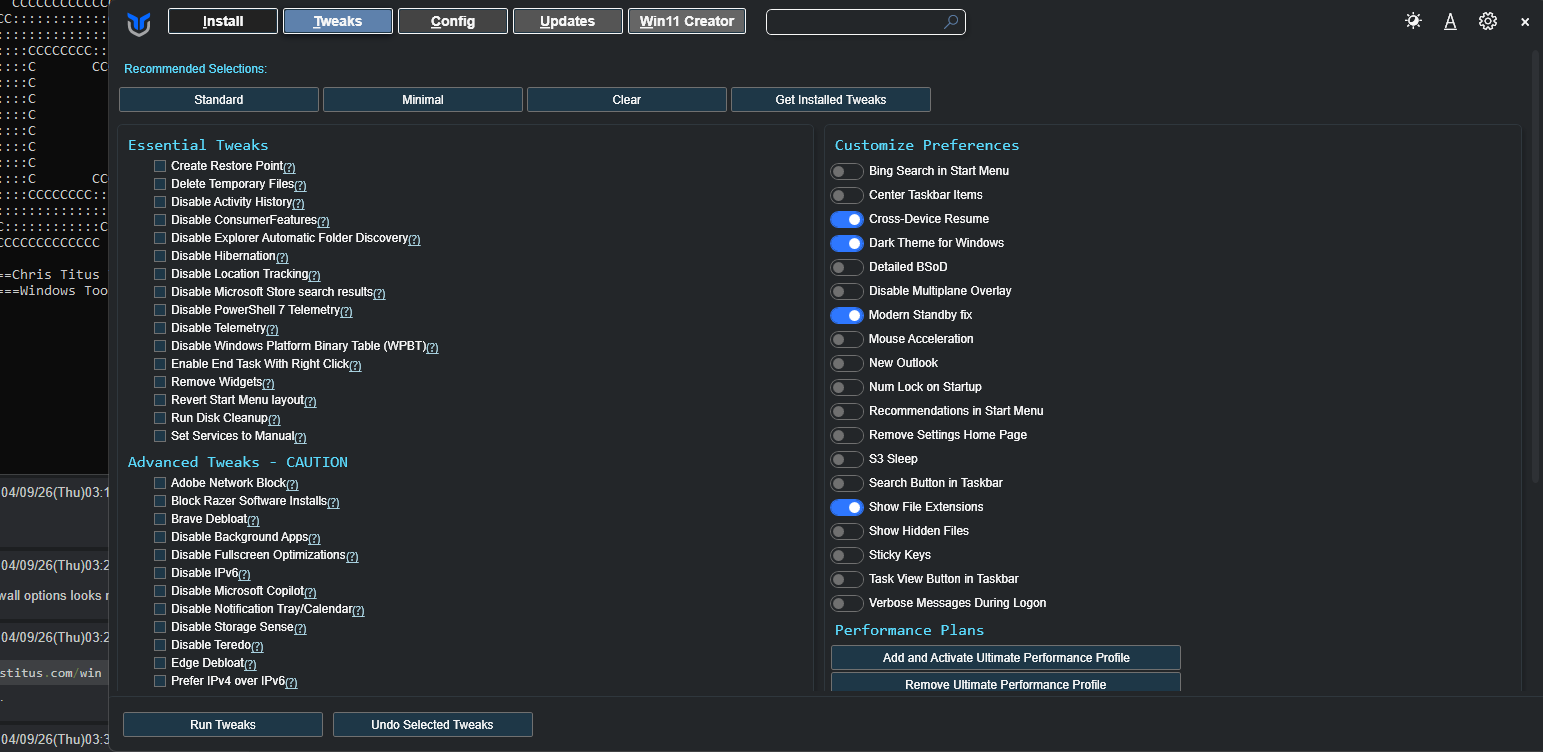Enable Bing Search in Start Menu toggle
The image size is (1543, 752).
(847, 171)
